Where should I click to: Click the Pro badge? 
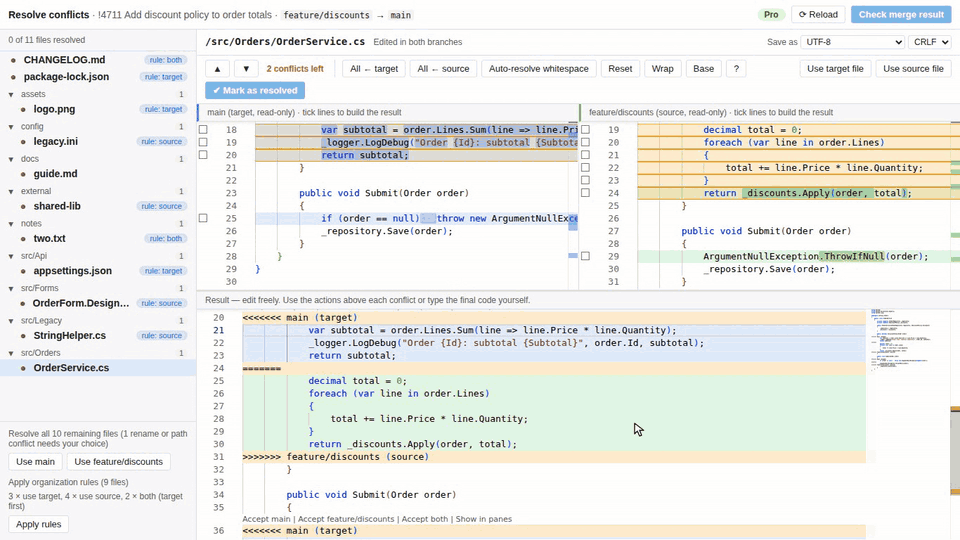click(x=771, y=15)
